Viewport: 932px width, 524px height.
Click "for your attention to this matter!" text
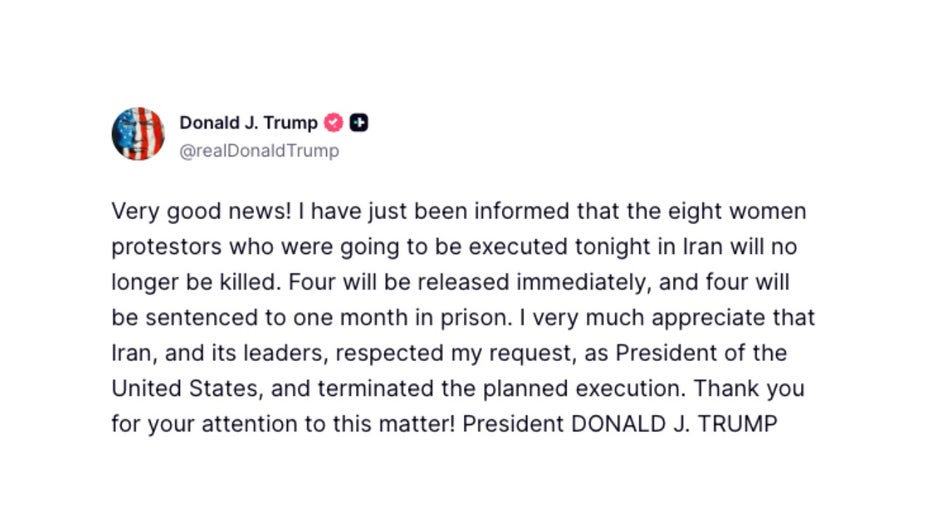pyautogui.click(x=283, y=423)
